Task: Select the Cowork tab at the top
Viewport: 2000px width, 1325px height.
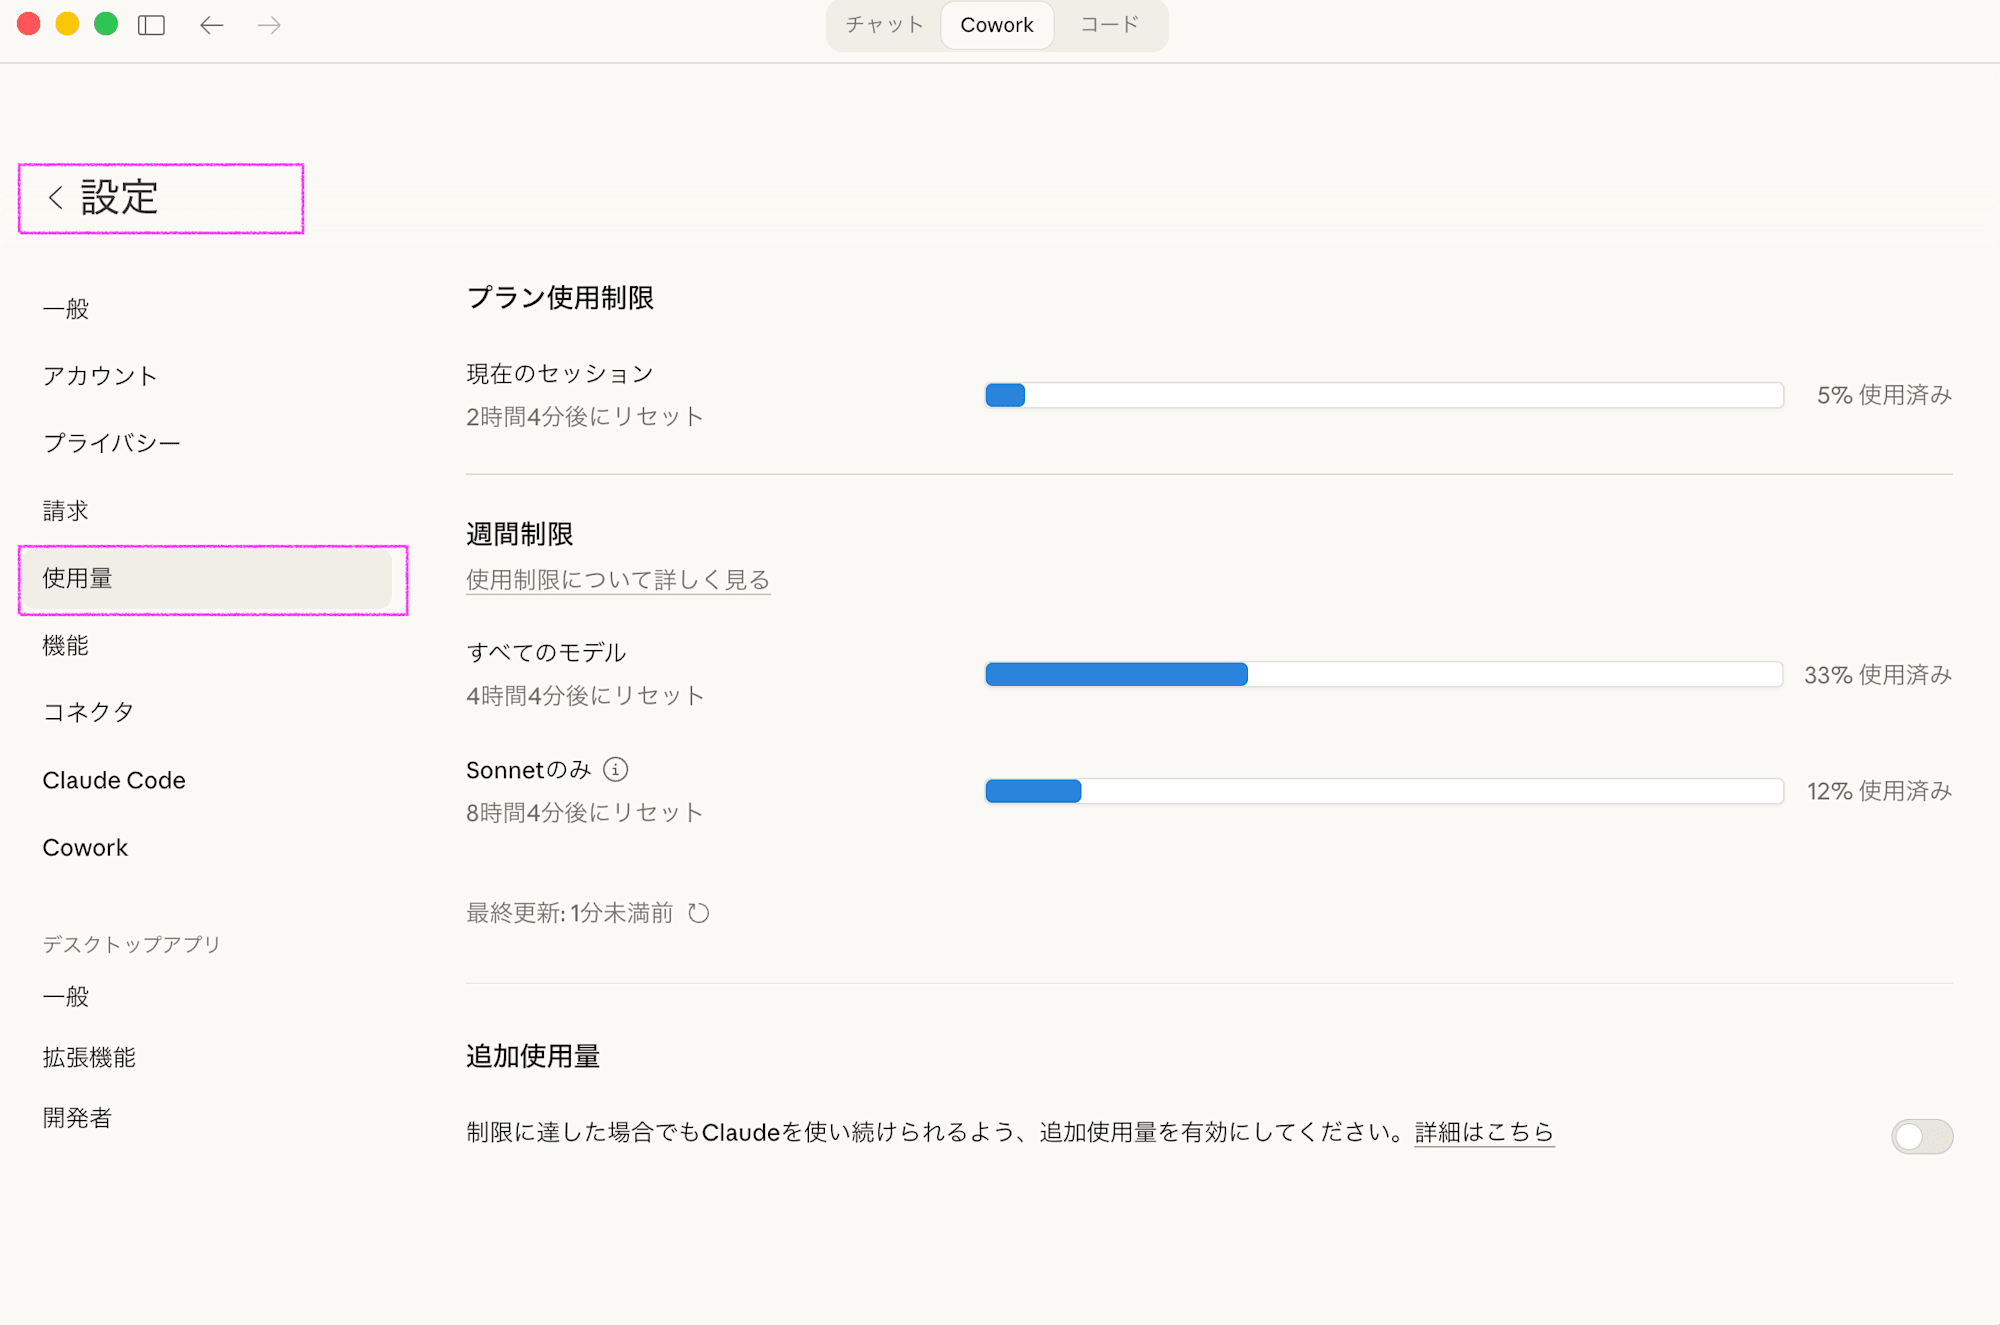Action: click(996, 25)
